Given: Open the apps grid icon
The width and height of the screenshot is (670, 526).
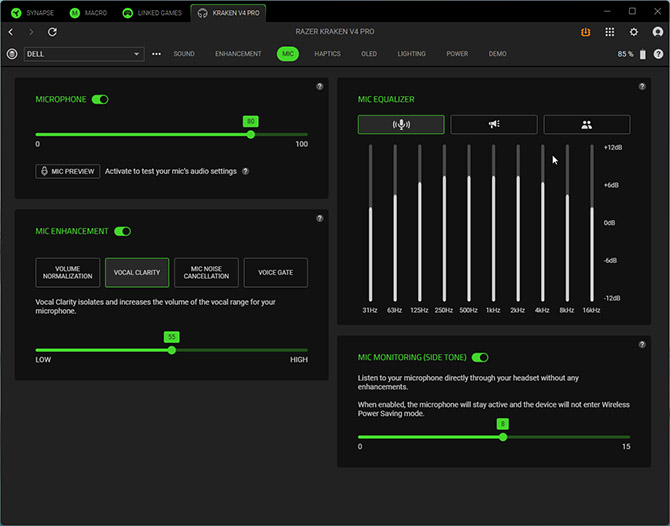Looking at the screenshot, I should [x=610, y=32].
